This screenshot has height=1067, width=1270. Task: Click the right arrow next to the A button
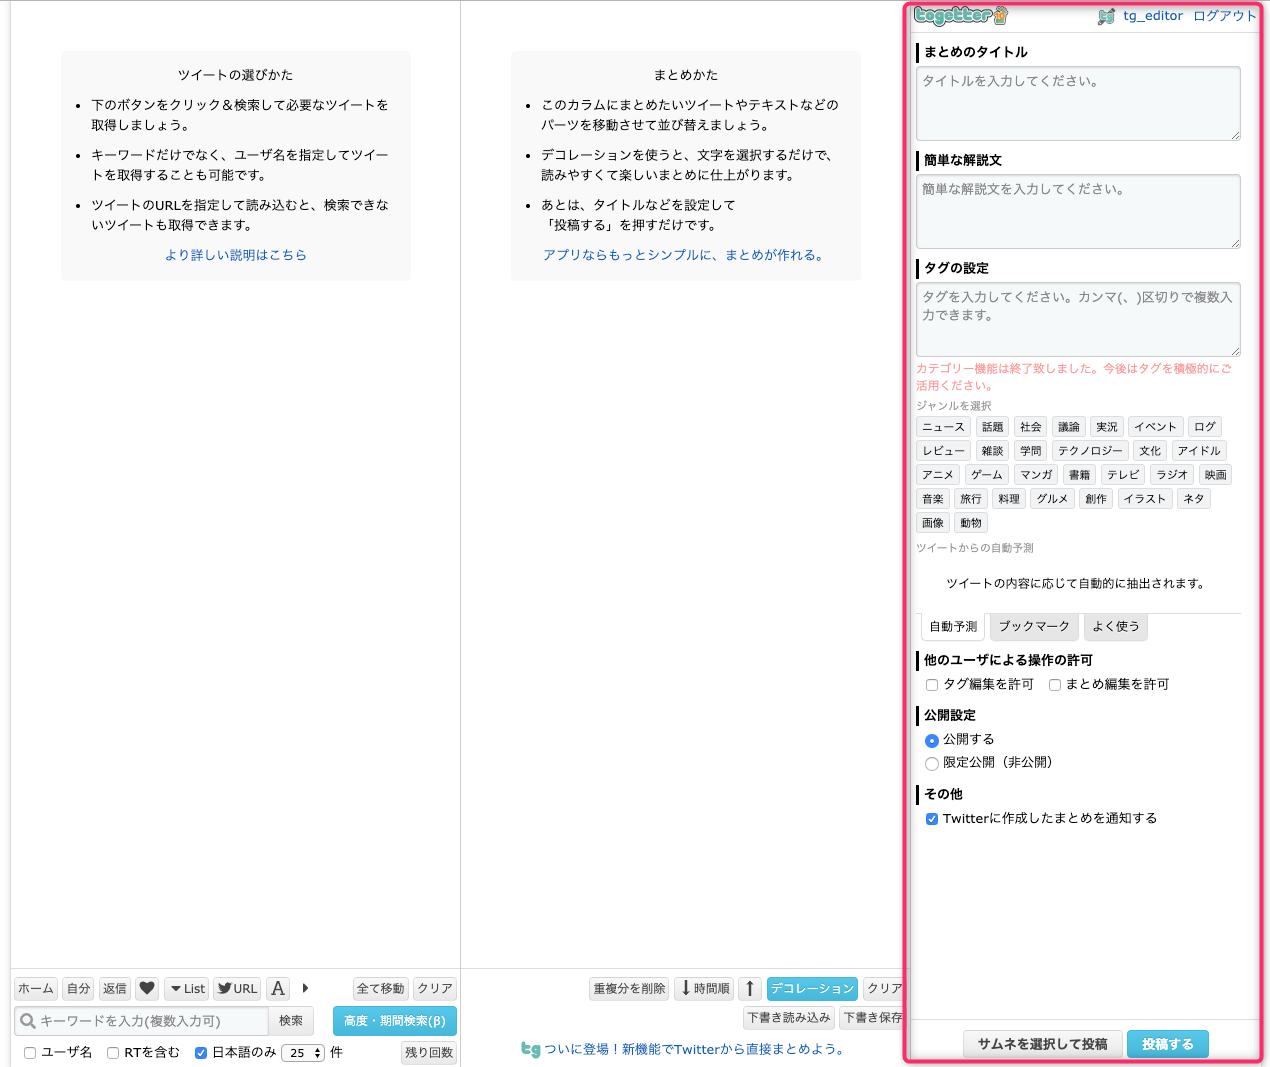point(305,988)
